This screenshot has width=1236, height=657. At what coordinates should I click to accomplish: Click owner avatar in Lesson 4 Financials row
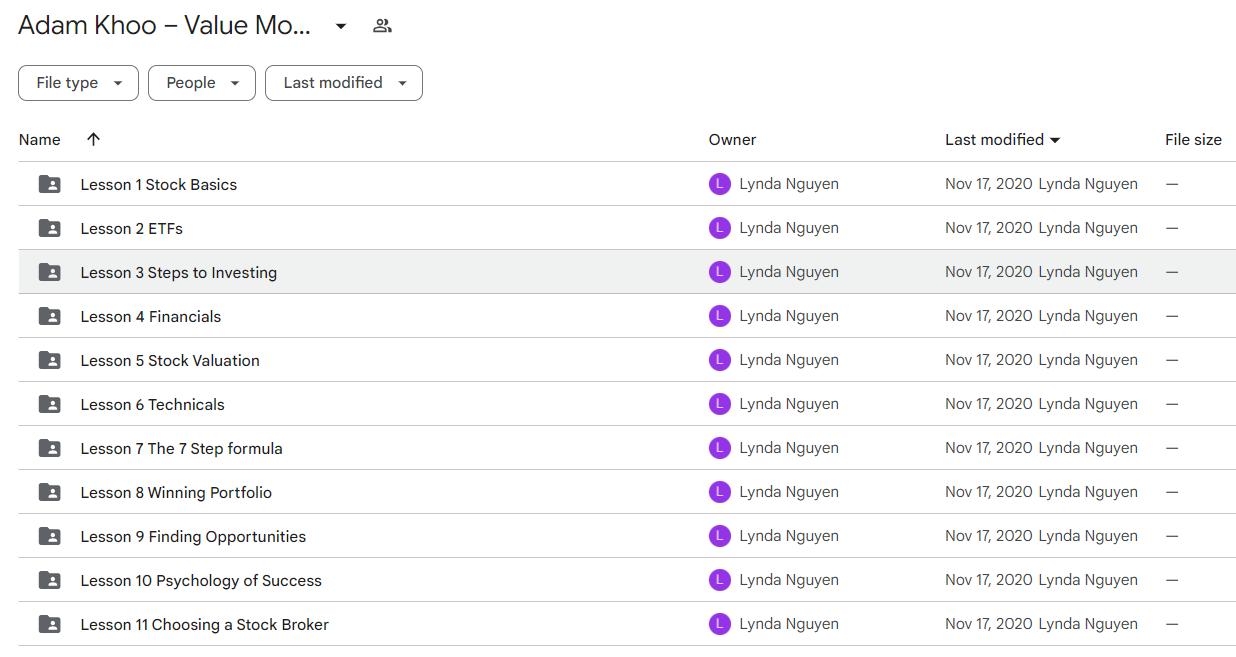point(720,316)
